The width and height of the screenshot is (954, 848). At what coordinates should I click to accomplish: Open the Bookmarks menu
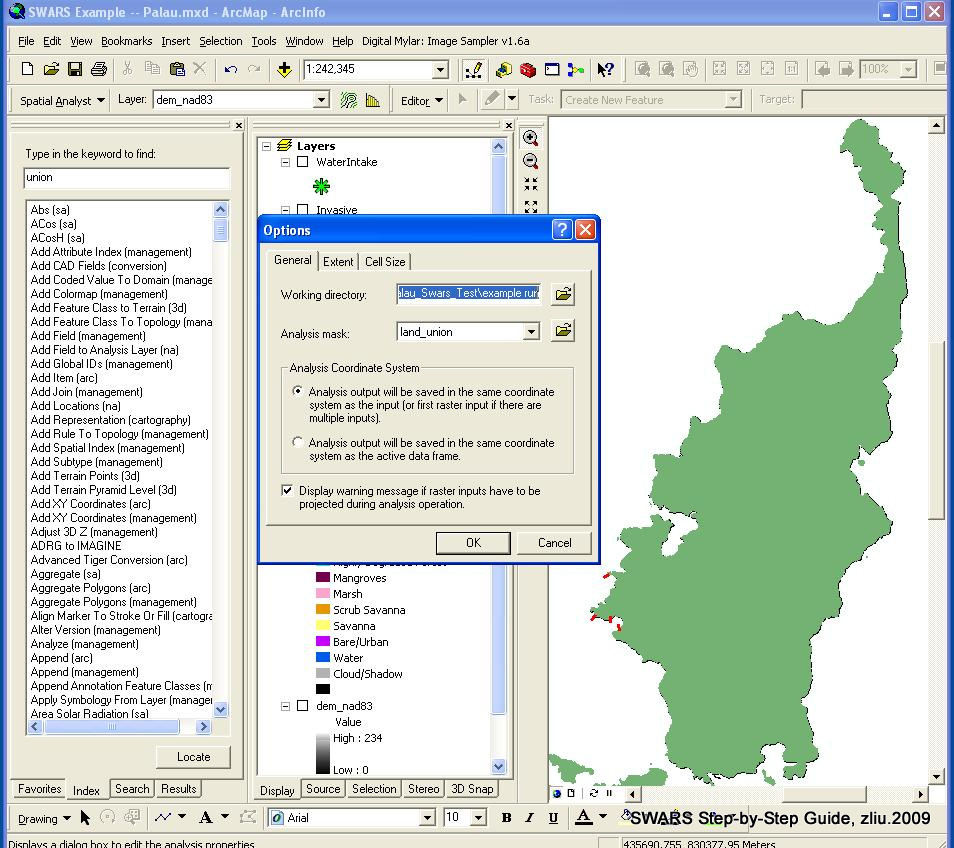click(x=127, y=41)
